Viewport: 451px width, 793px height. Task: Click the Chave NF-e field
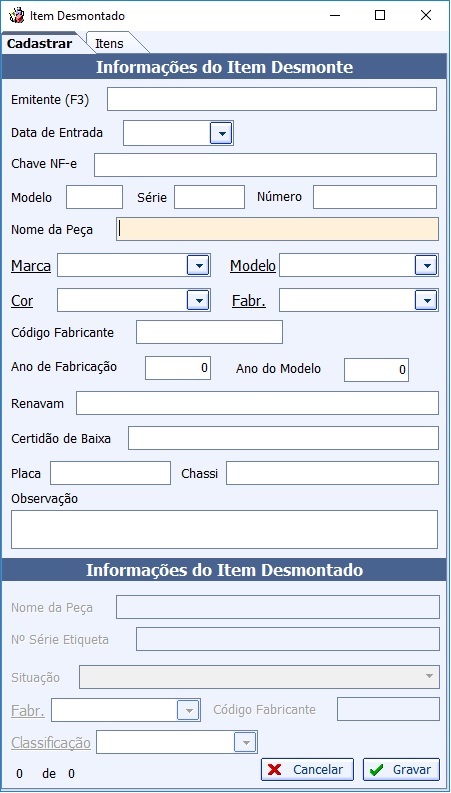click(265, 165)
